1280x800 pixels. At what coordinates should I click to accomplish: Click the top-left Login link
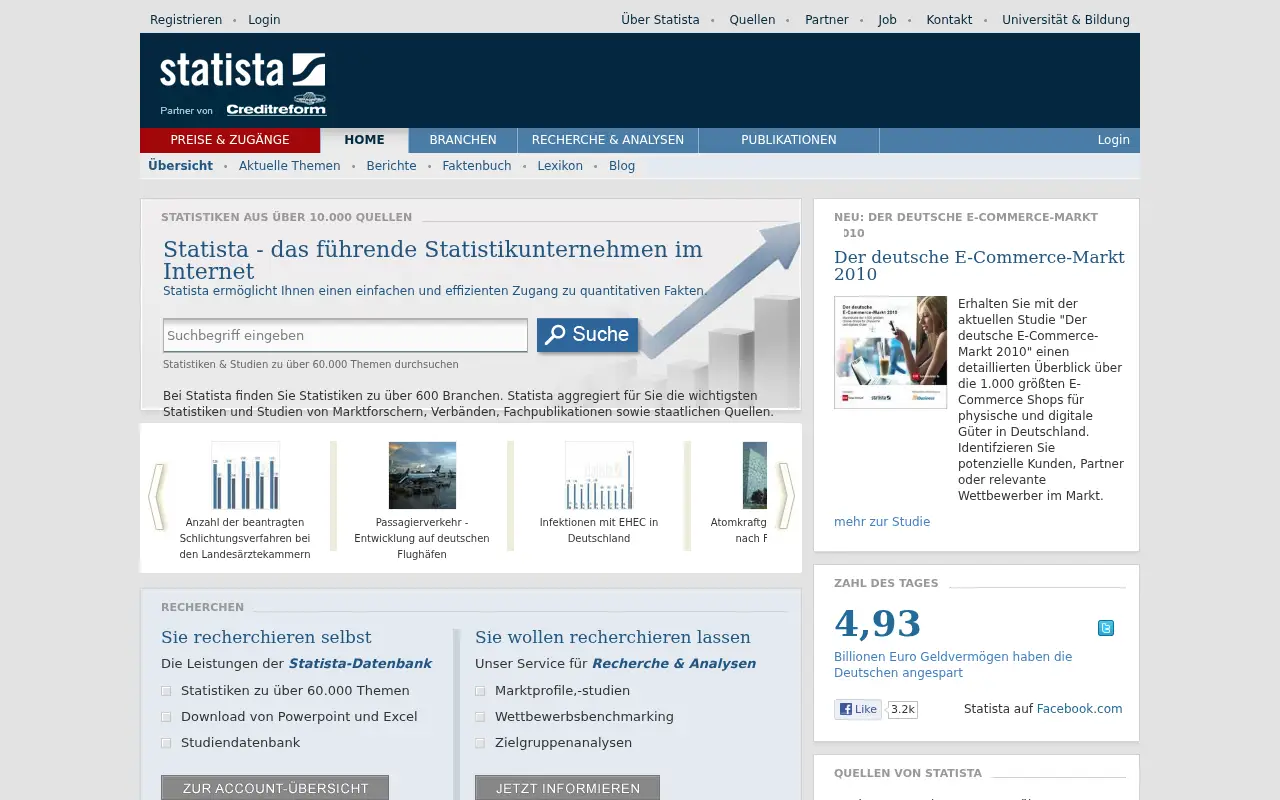(x=264, y=20)
